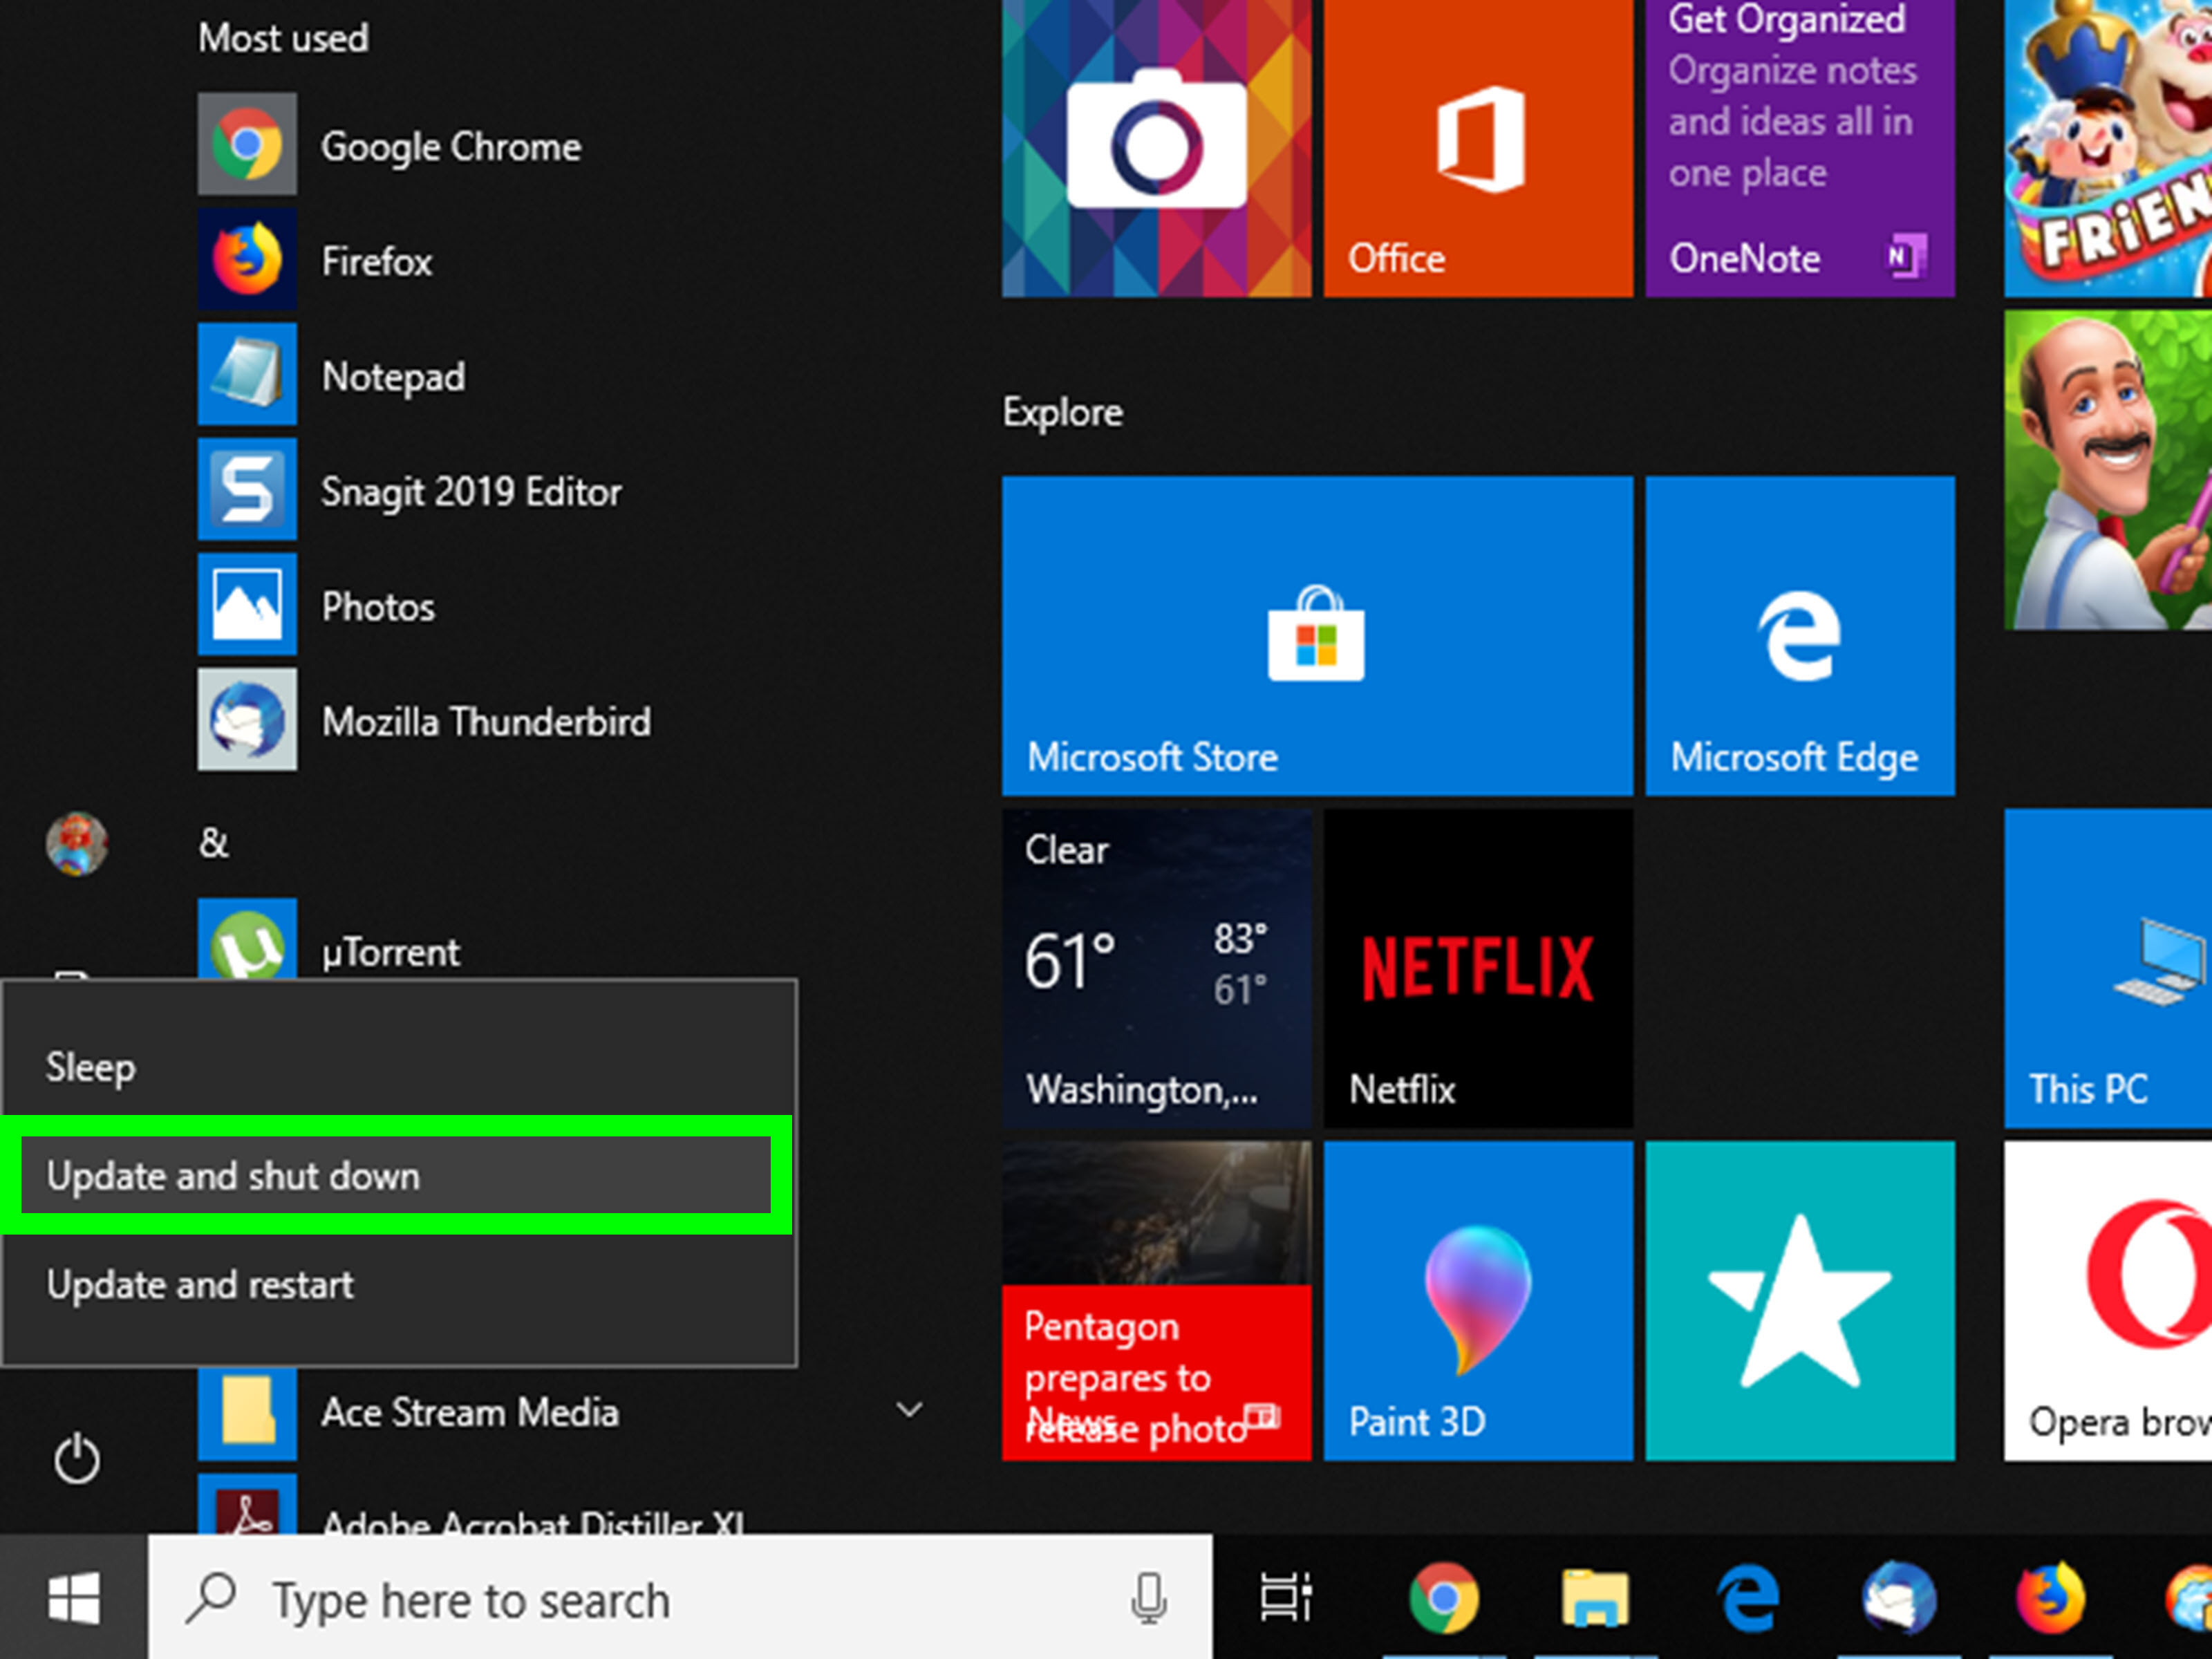
Task: Open the Pentagon news tile
Action: (1156, 1300)
